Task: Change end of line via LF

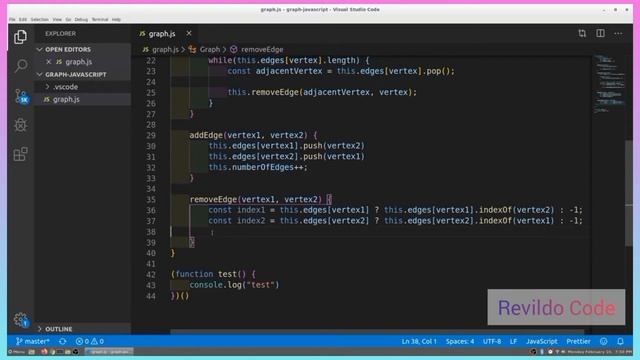Action: [x=513, y=341]
